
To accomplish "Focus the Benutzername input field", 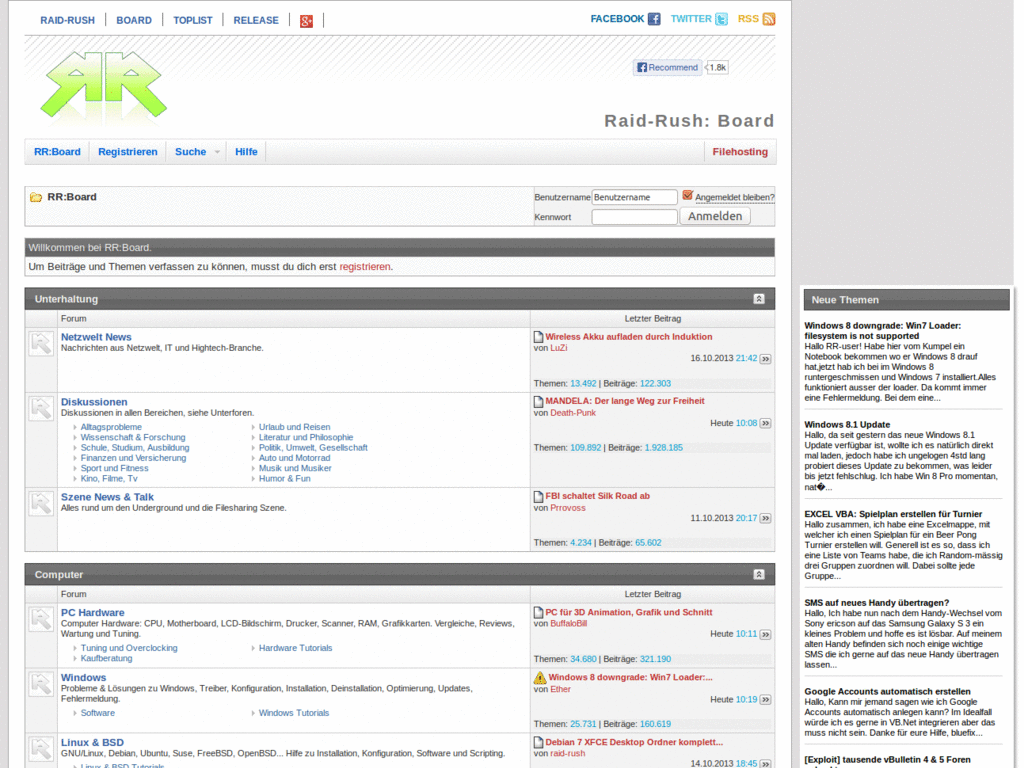I will coord(634,197).
